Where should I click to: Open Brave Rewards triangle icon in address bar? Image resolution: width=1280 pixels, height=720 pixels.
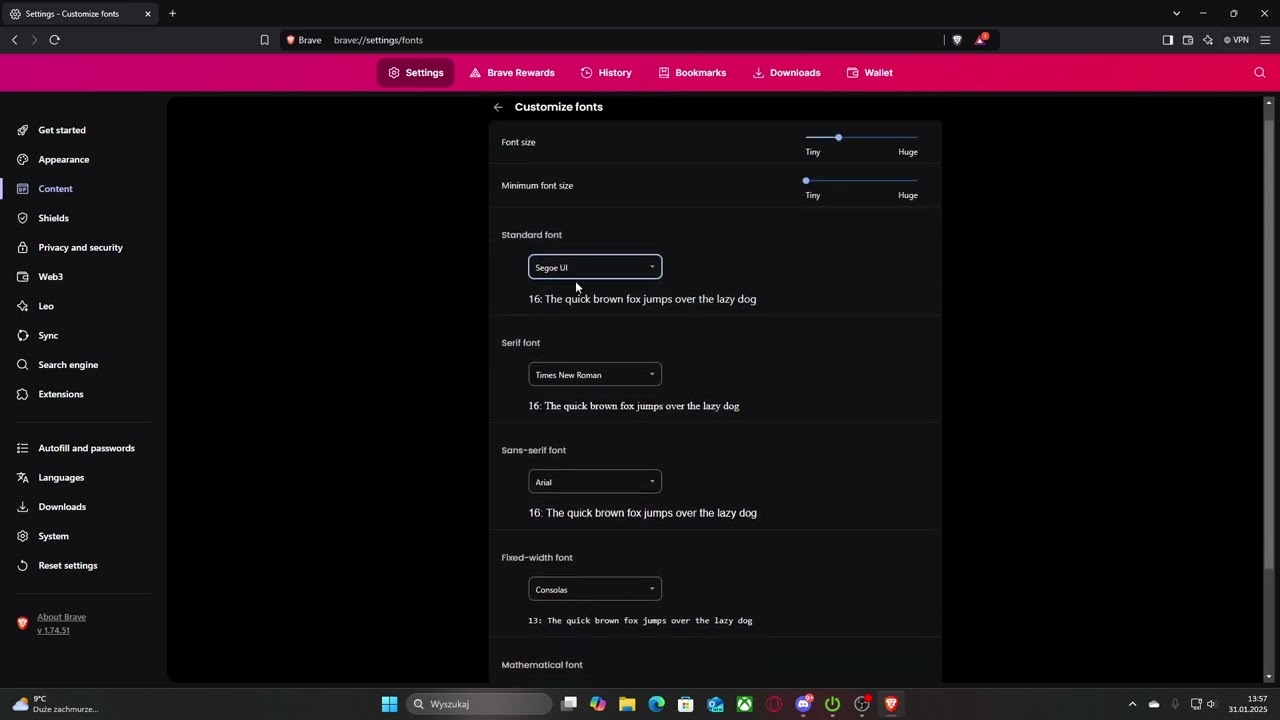(x=981, y=40)
